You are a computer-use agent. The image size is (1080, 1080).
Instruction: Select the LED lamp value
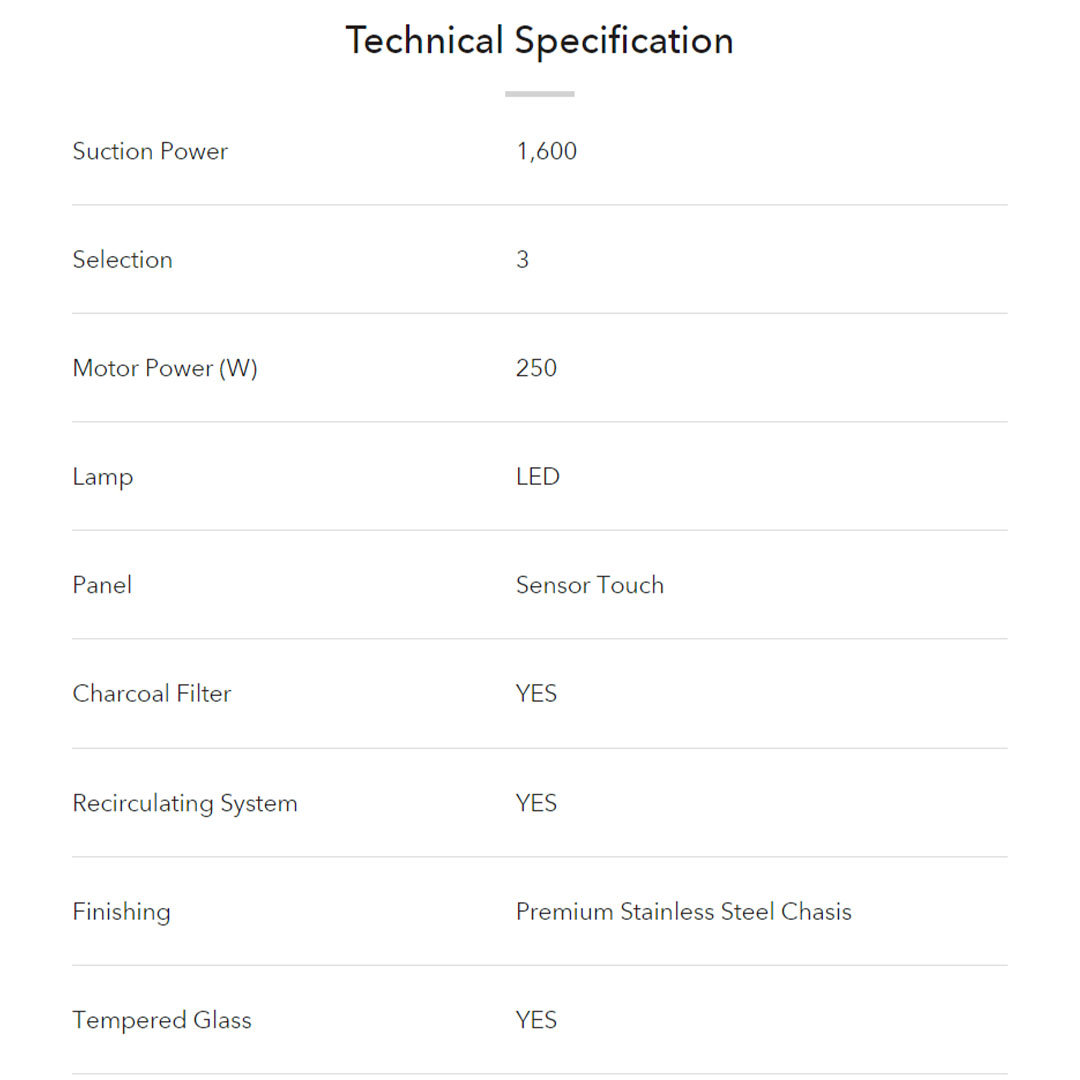click(x=537, y=477)
